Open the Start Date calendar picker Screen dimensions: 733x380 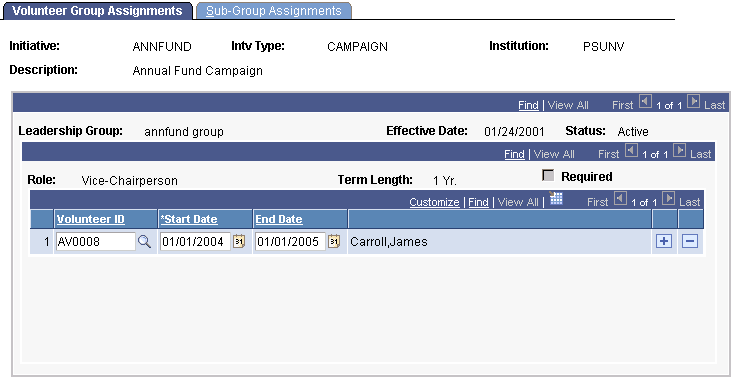239,242
